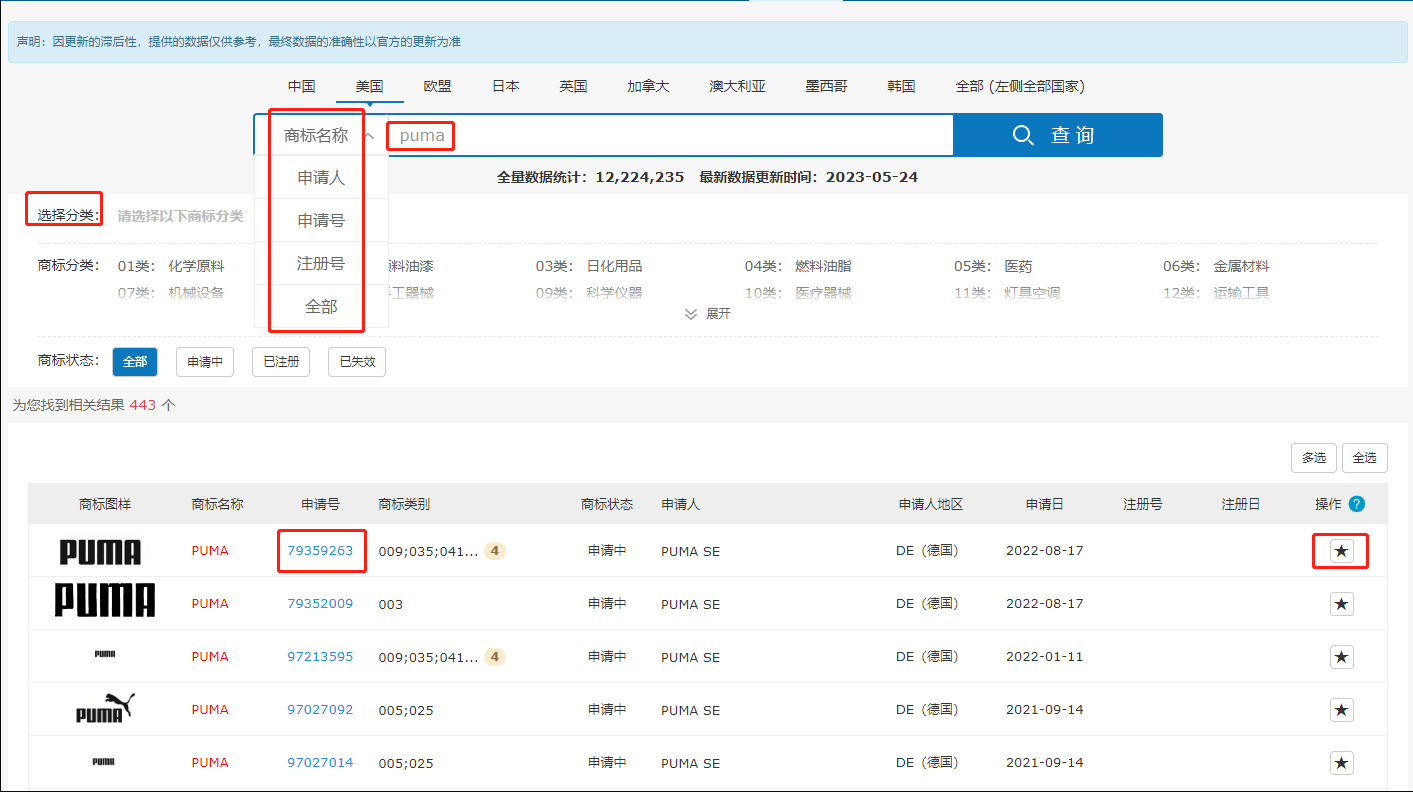Filter trademark status to 已注册
The height and width of the screenshot is (792, 1413).
tap(281, 362)
